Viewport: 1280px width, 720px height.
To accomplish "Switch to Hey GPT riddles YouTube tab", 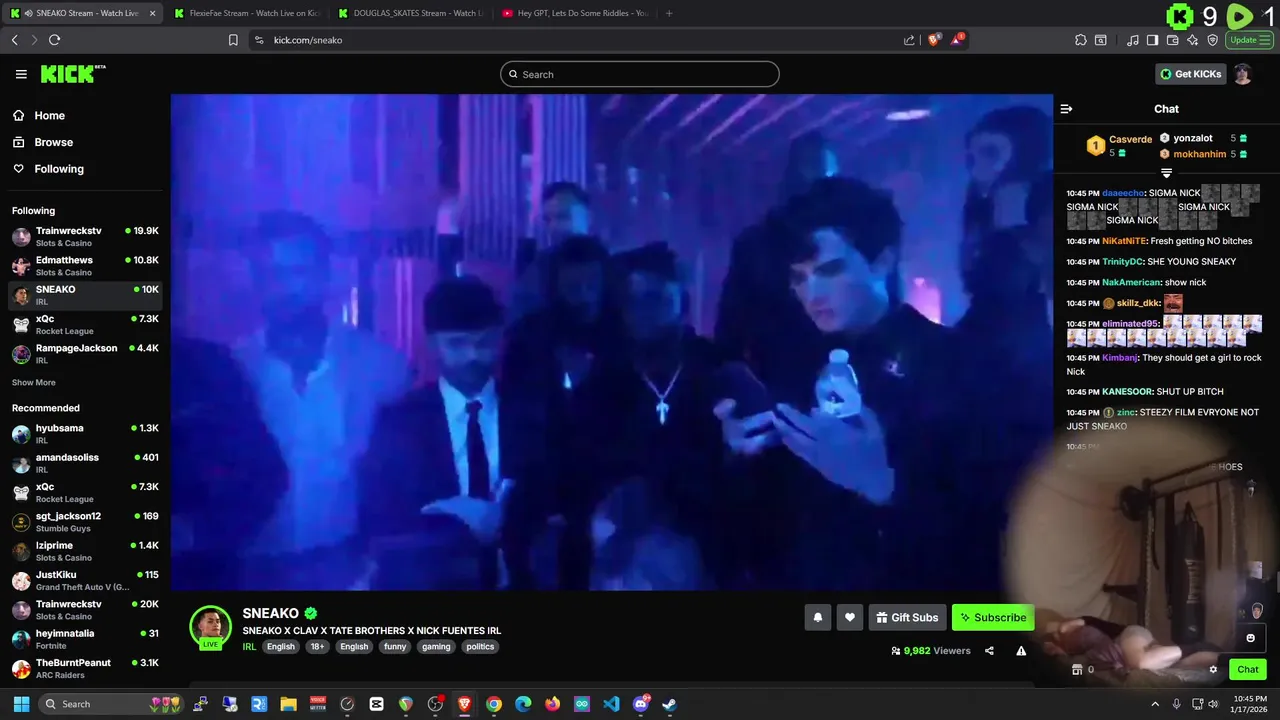I will coord(574,13).
